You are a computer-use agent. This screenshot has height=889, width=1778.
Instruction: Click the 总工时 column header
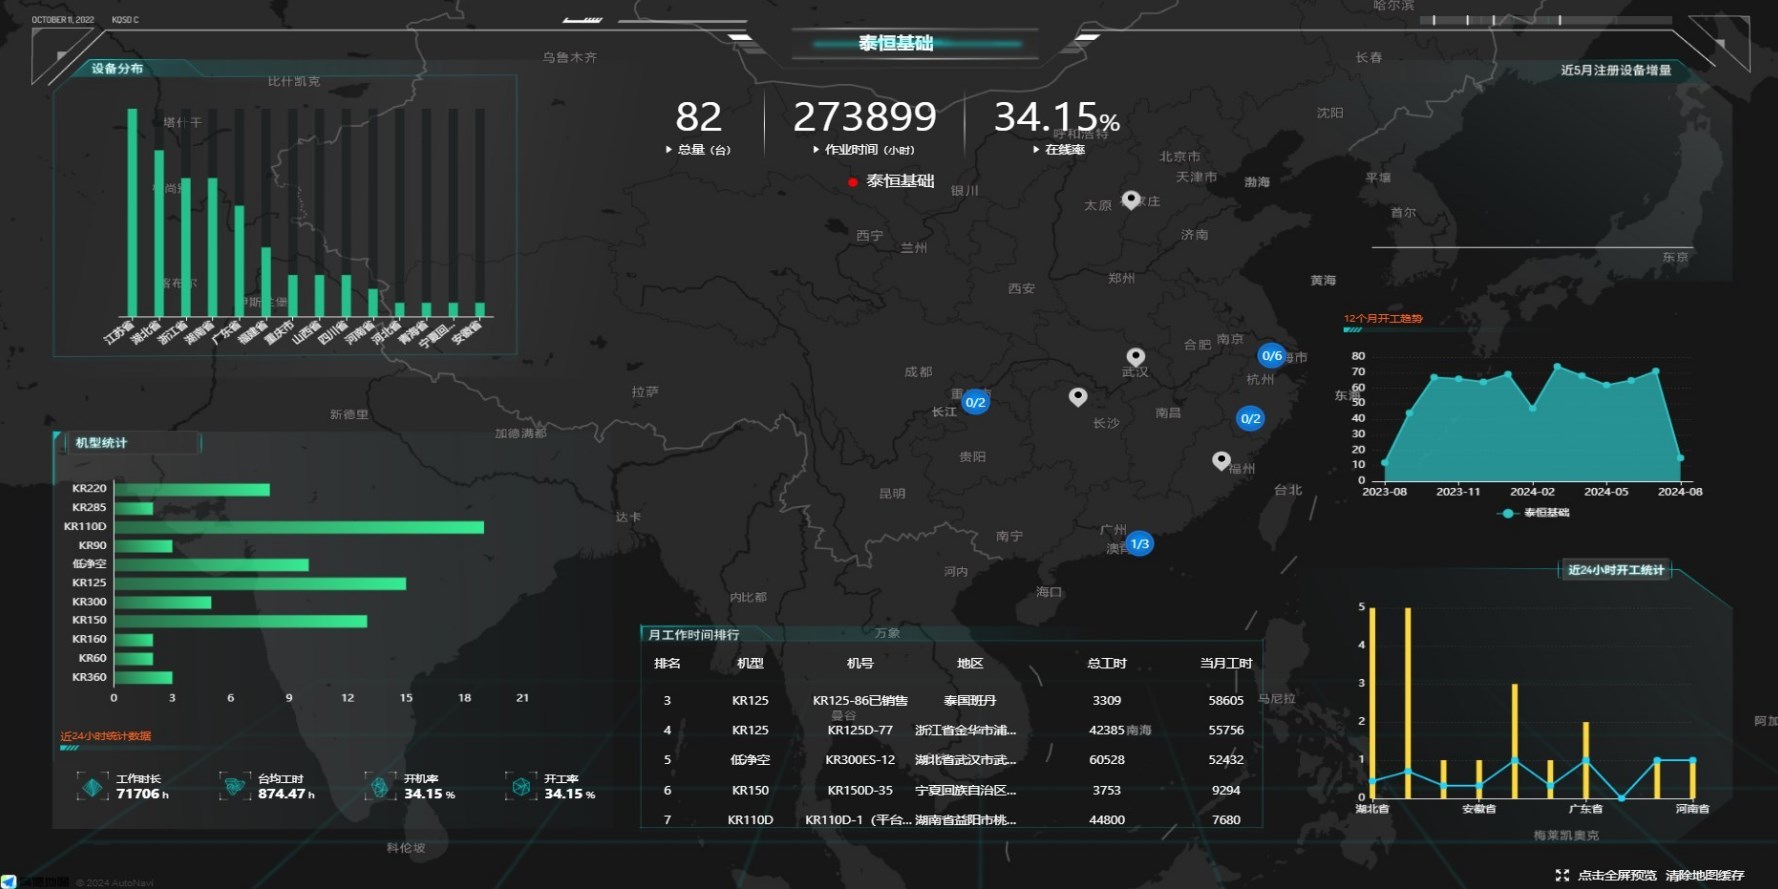pos(1107,663)
